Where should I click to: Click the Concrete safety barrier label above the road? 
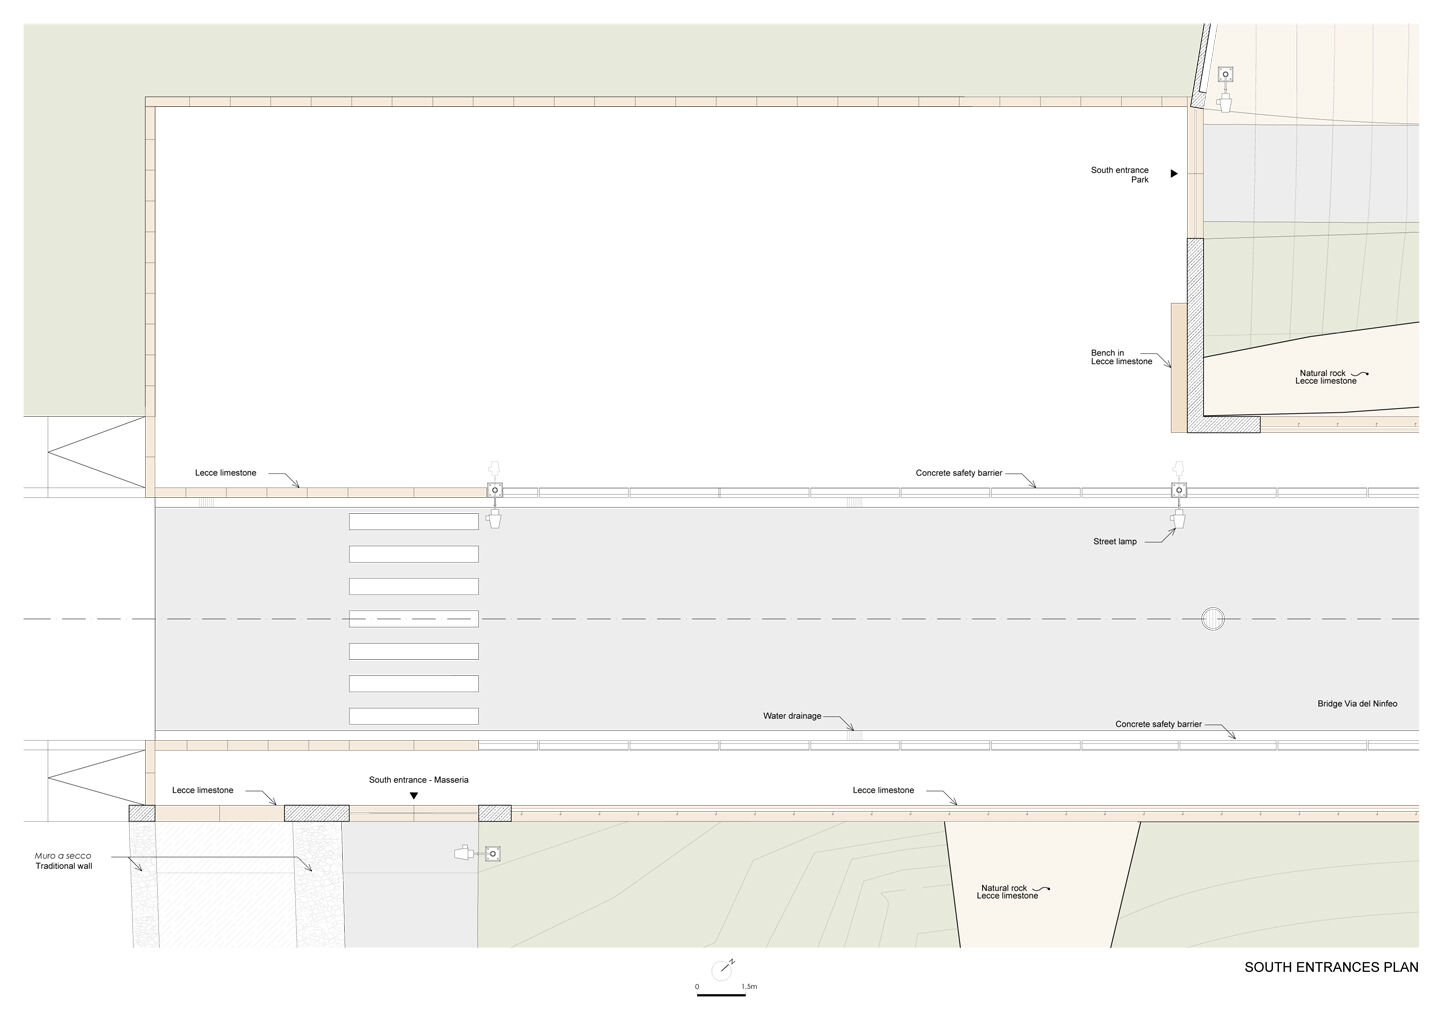tap(959, 473)
